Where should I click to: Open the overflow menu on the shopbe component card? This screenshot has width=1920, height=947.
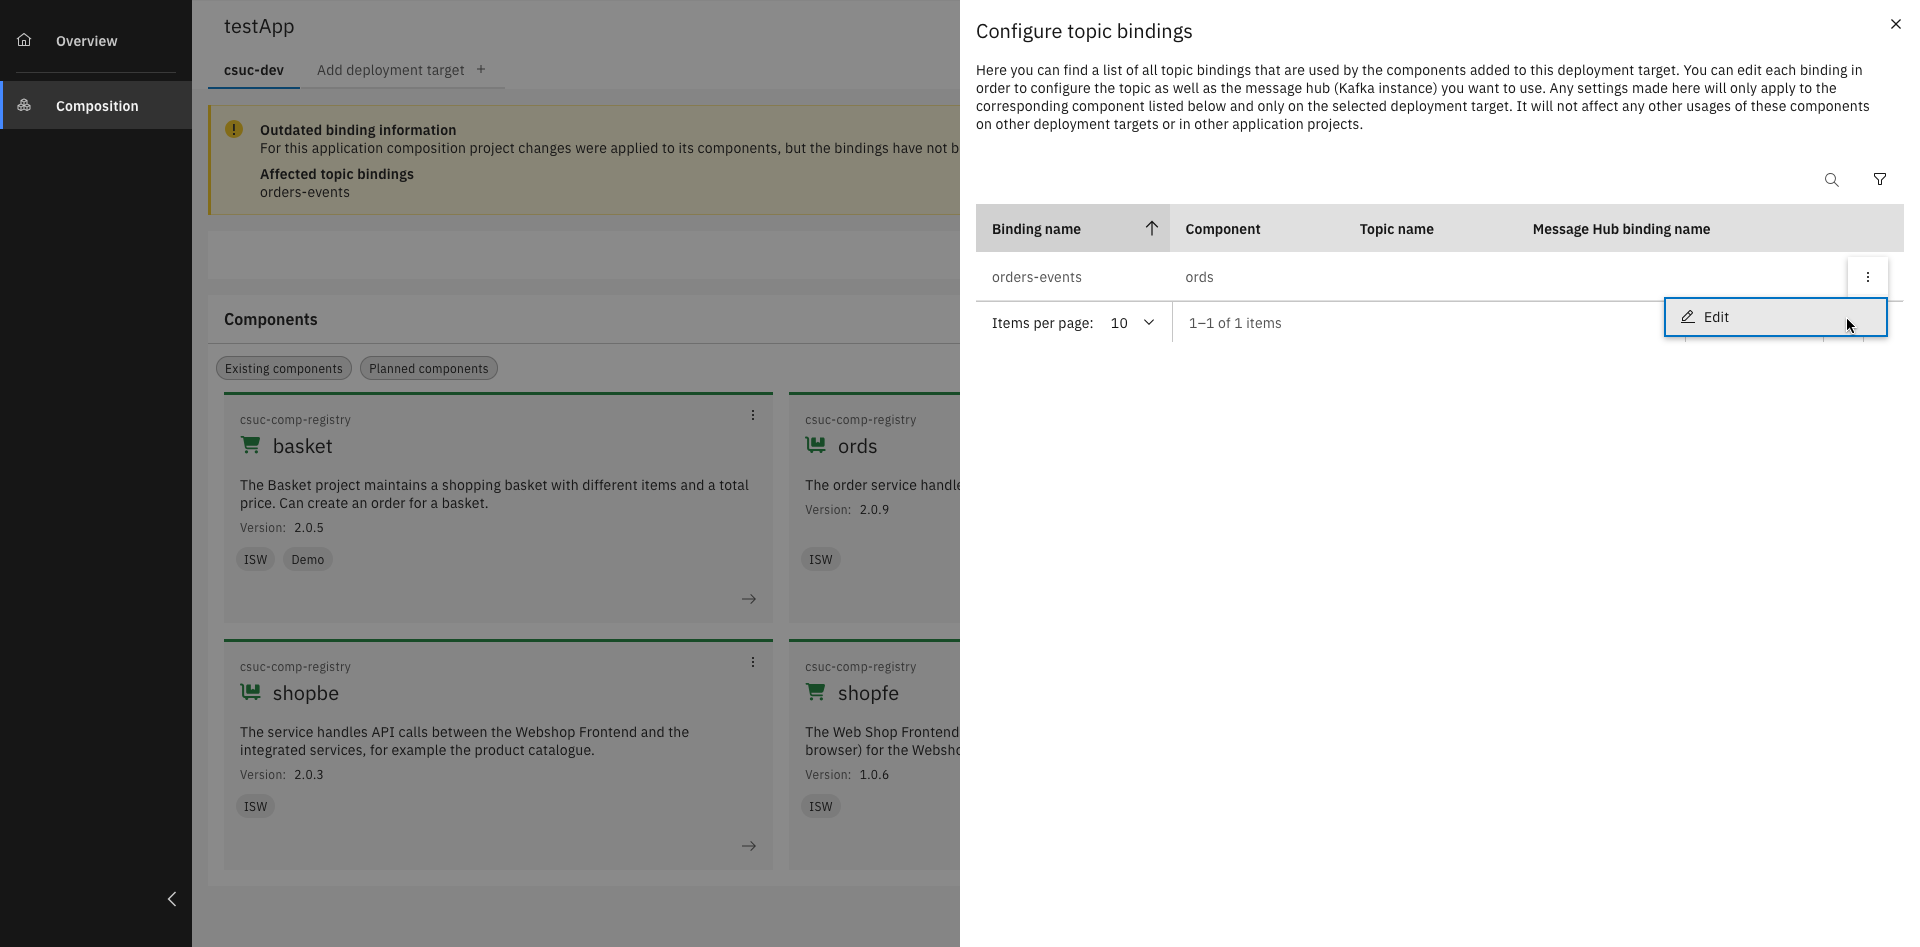pyautogui.click(x=753, y=661)
